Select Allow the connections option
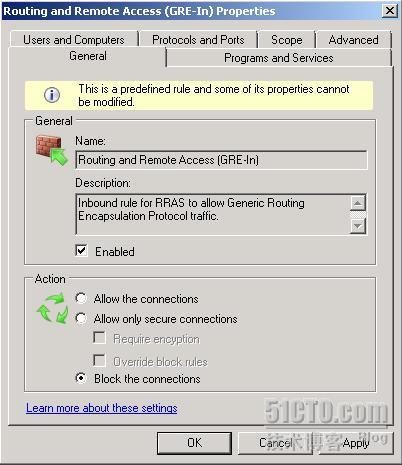Screen dimensions: 402x465 coord(81,298)
